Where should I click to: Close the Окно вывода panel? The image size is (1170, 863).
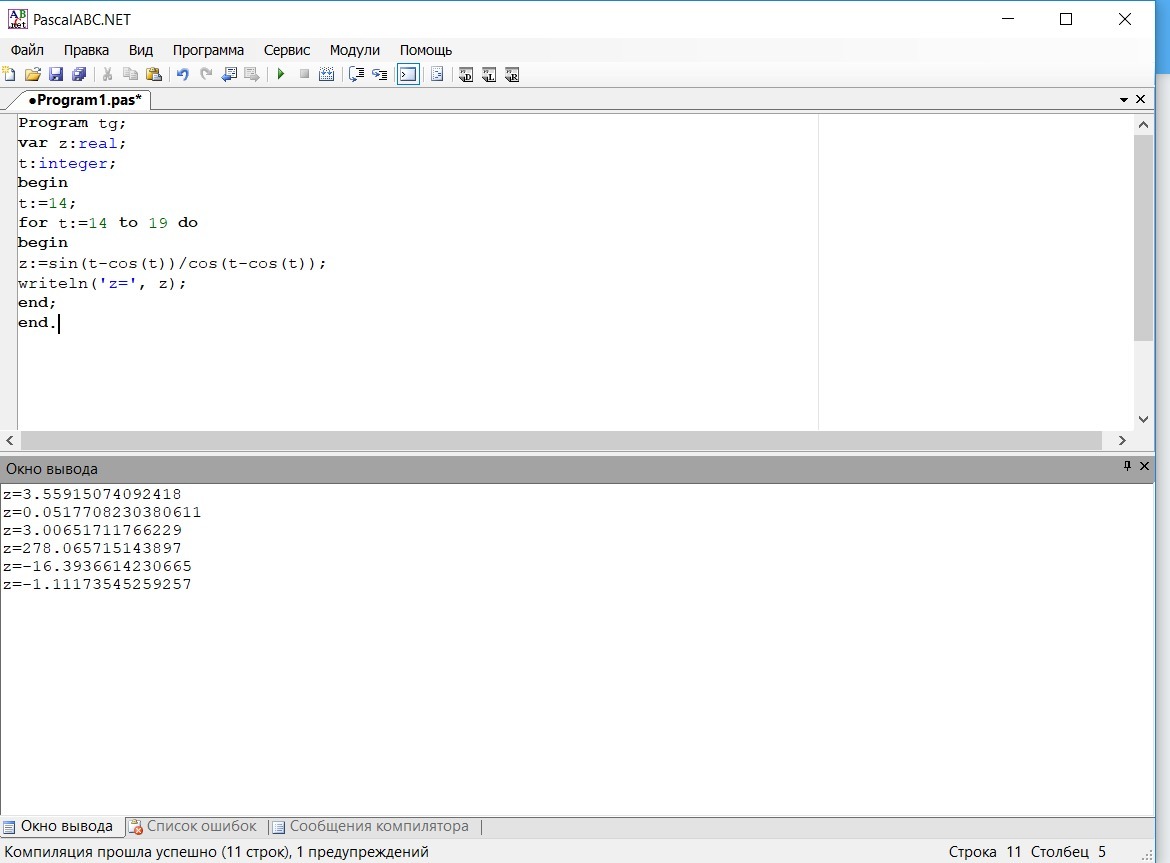(x=1145, y=466)
